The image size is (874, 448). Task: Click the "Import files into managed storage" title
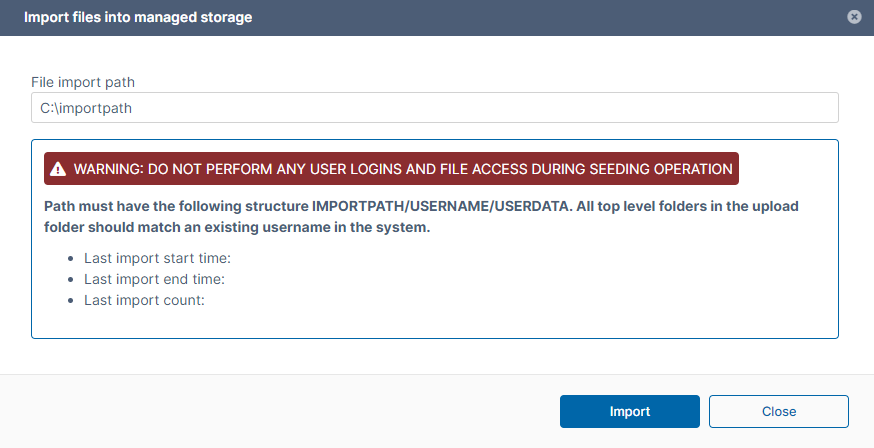tap(138, 17)
